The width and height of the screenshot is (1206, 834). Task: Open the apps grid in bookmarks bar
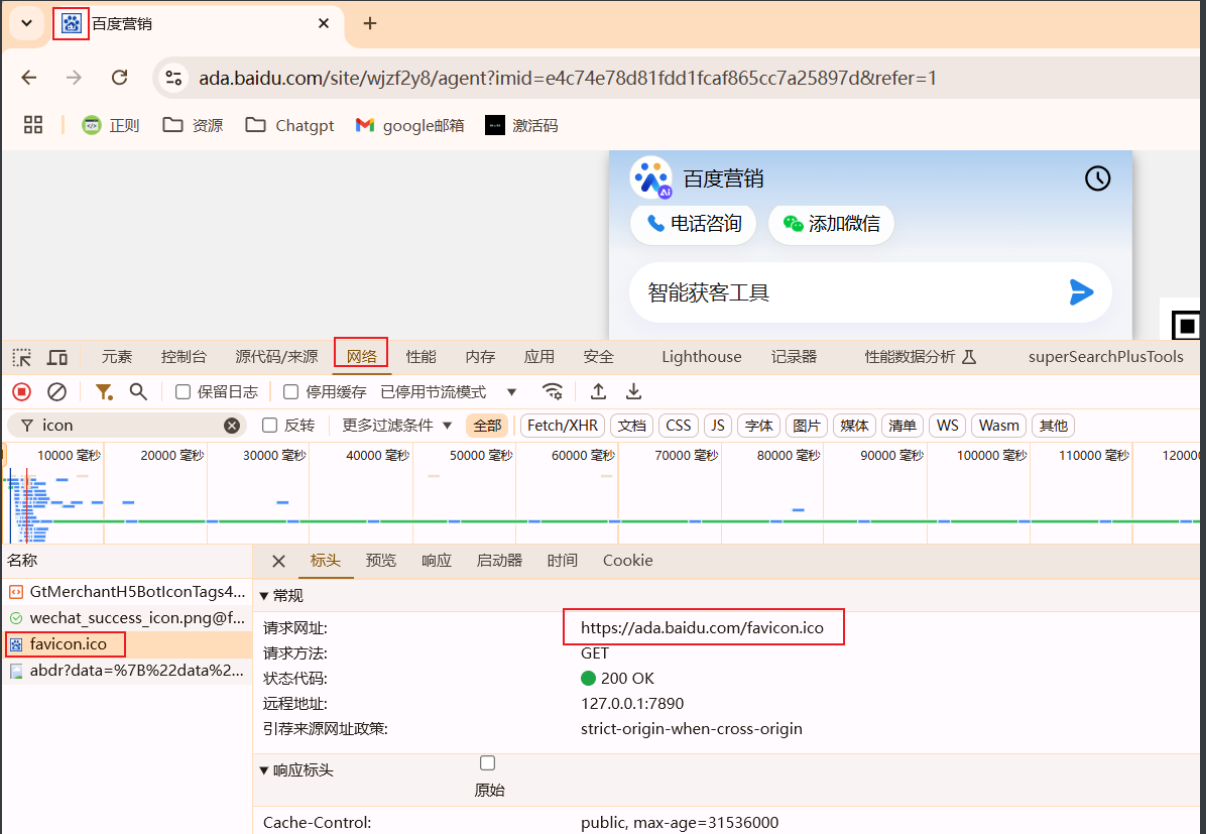click(33, 125)
